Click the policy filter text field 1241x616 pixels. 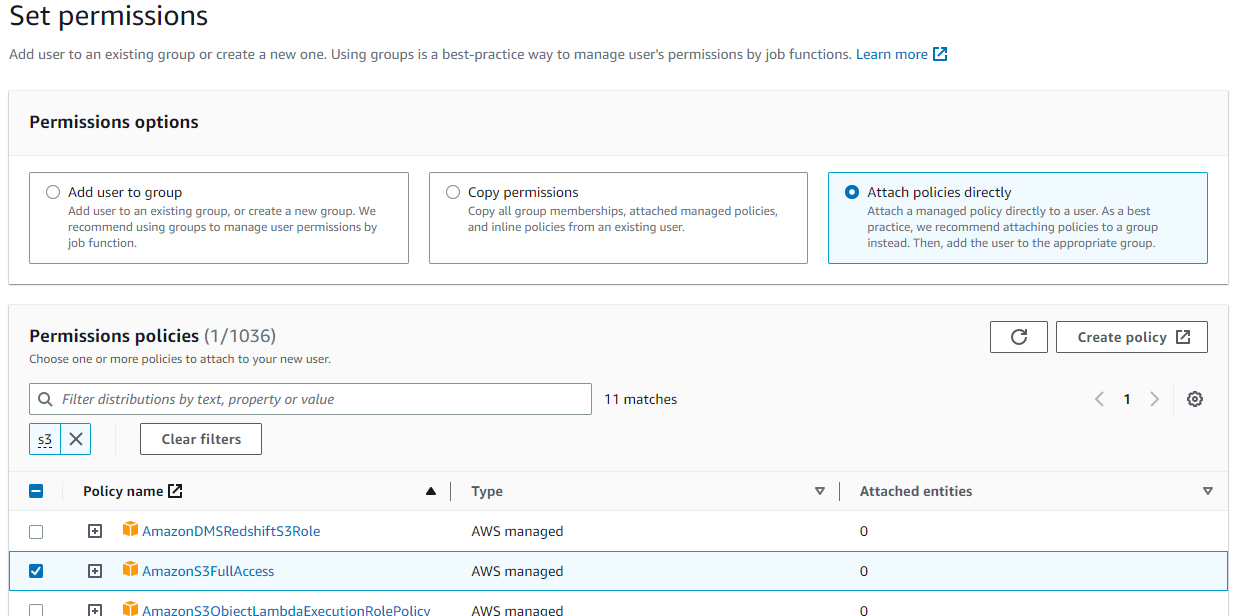(310, 399)
